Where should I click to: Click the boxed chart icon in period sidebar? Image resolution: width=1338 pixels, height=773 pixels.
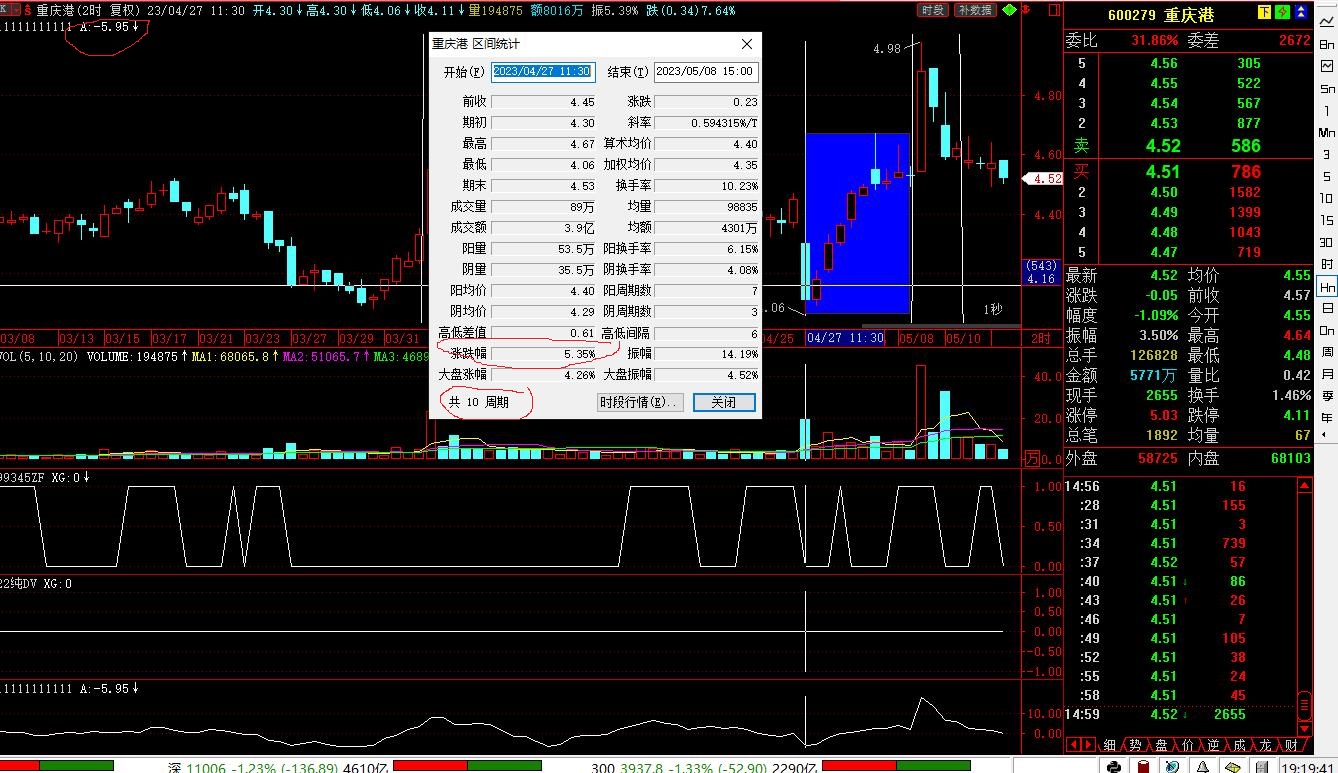(1327, 64)
